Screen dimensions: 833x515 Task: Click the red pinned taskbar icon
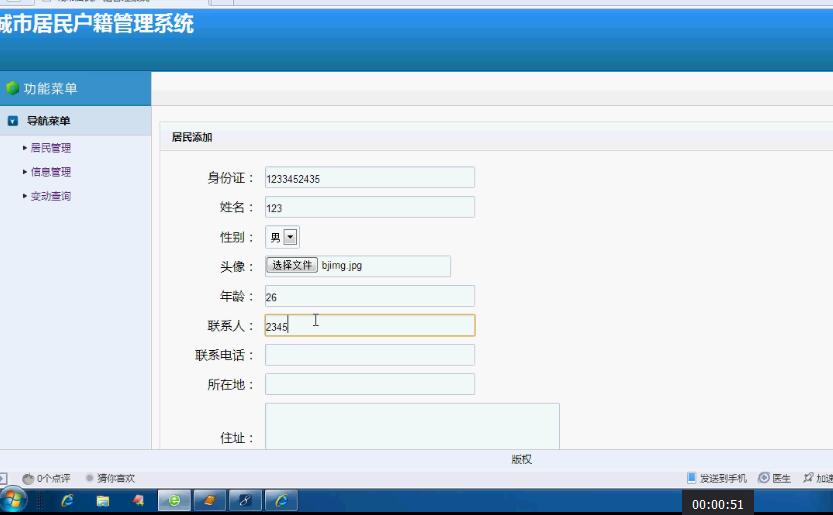(x=138, y=501)
